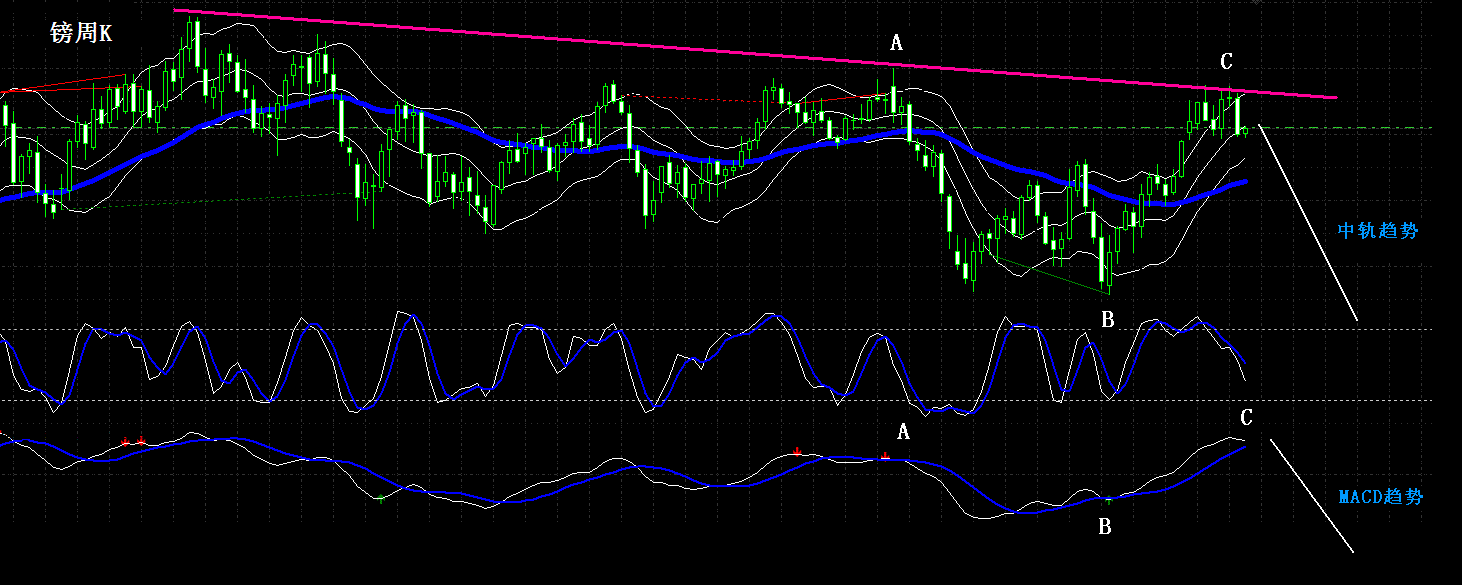
Task: Click the A label above the candlestick chart
Action: coord(896,43)
